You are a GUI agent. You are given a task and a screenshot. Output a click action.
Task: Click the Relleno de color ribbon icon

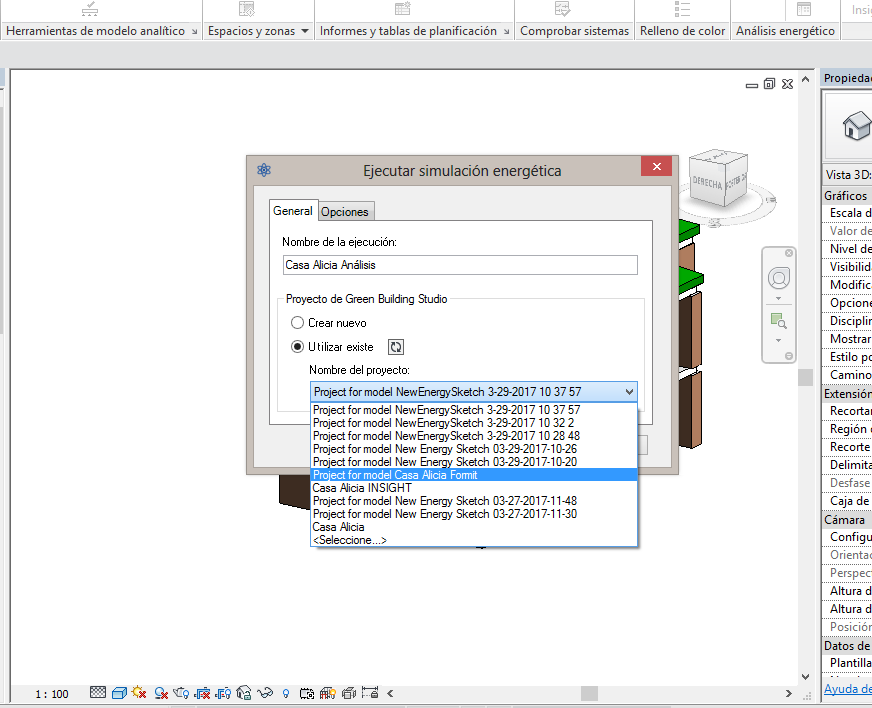(x=682, y=8)
